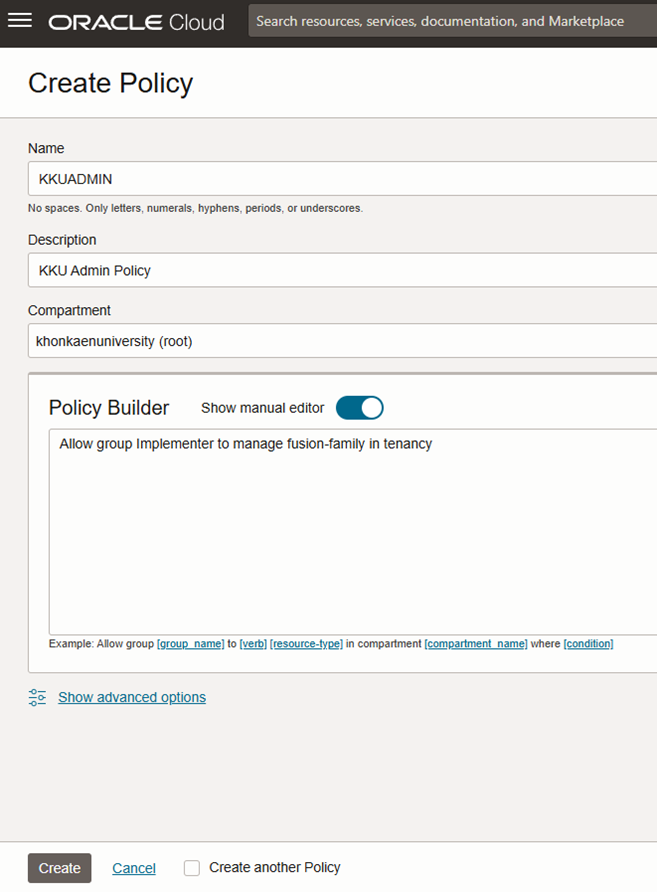Click the Policy Builder heading
The width and height of the screenshot is (657, 892).
(x=109, y=408)
